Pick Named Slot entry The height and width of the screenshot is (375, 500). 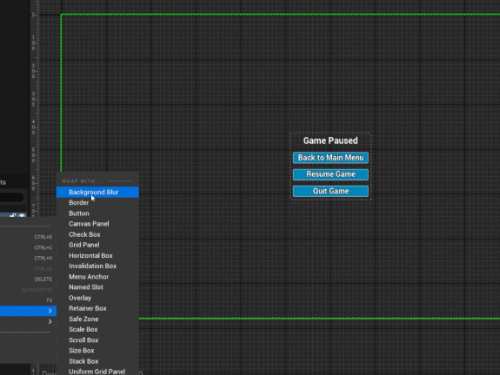[97, 287]
